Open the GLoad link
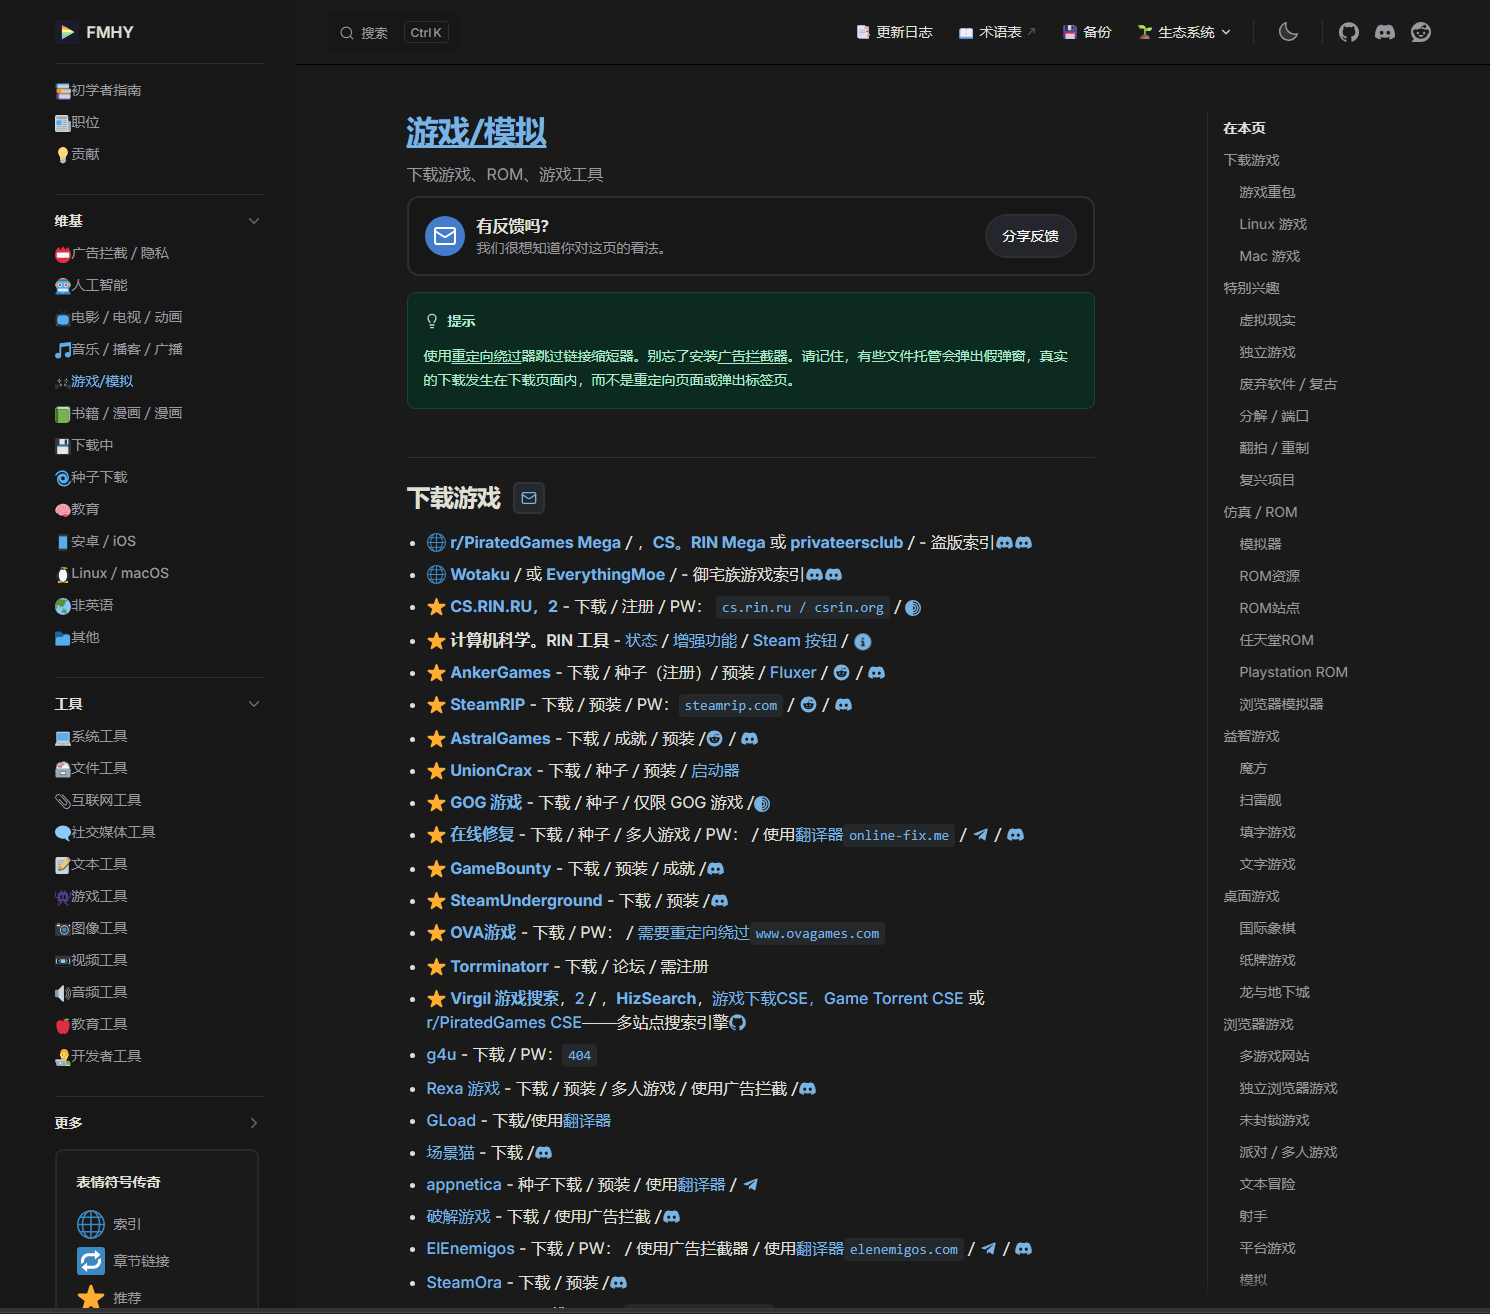 pyautogui.click(x=451, y=1120)
